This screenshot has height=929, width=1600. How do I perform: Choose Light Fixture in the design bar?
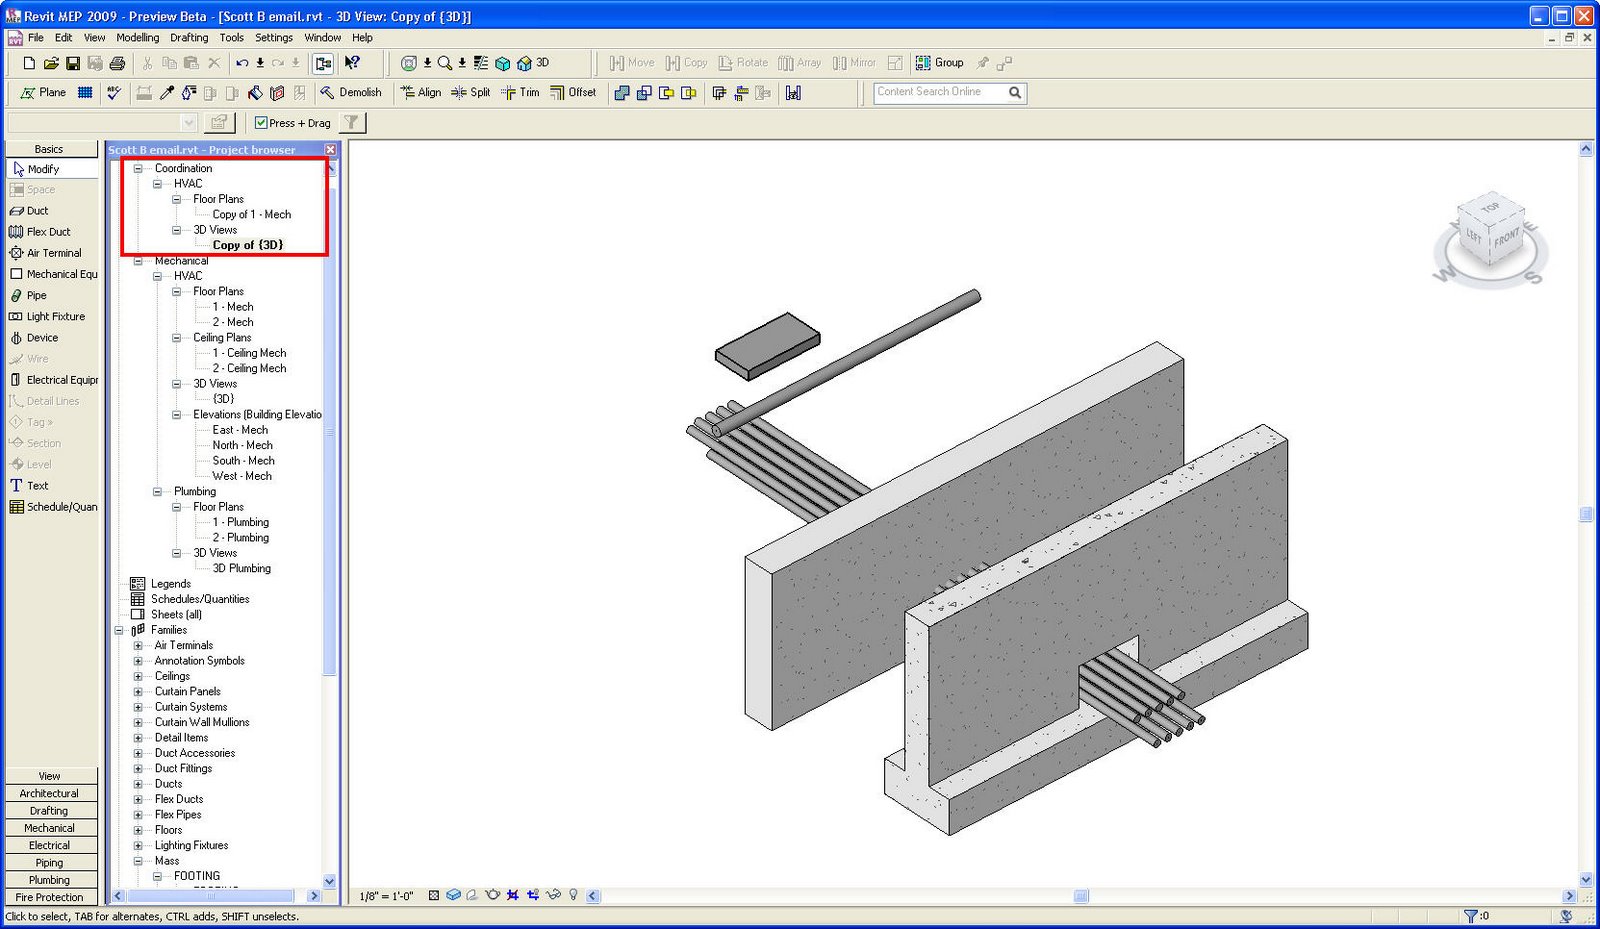[x=47, y=317]
